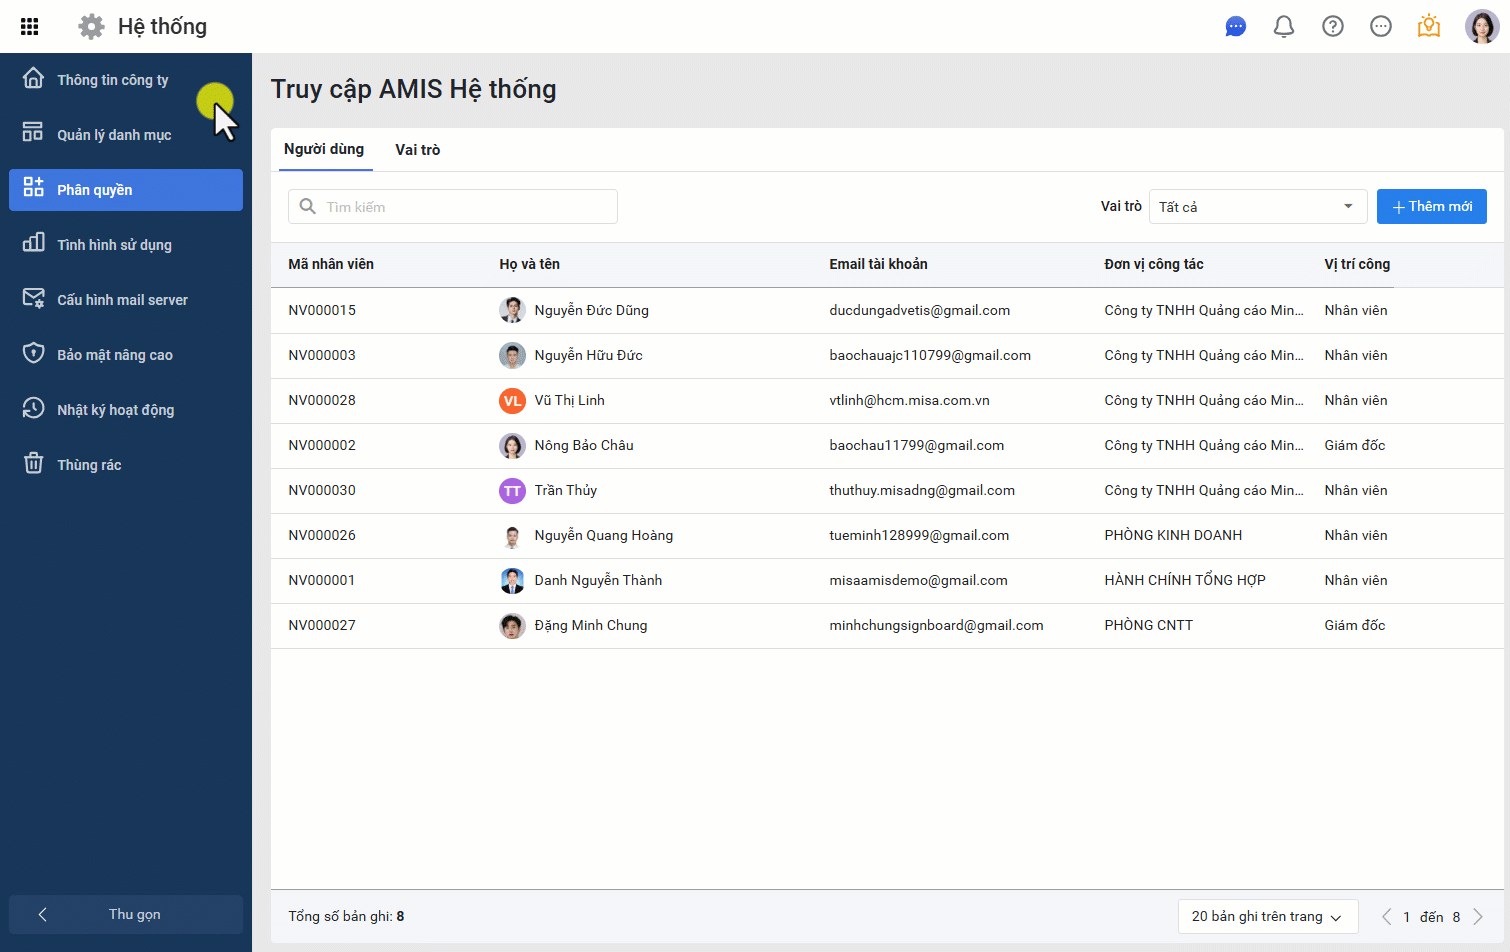This screenshot has height=952, width=1510.
Task: Open Cấu hình mail server menu
Action: click(126, 300)
